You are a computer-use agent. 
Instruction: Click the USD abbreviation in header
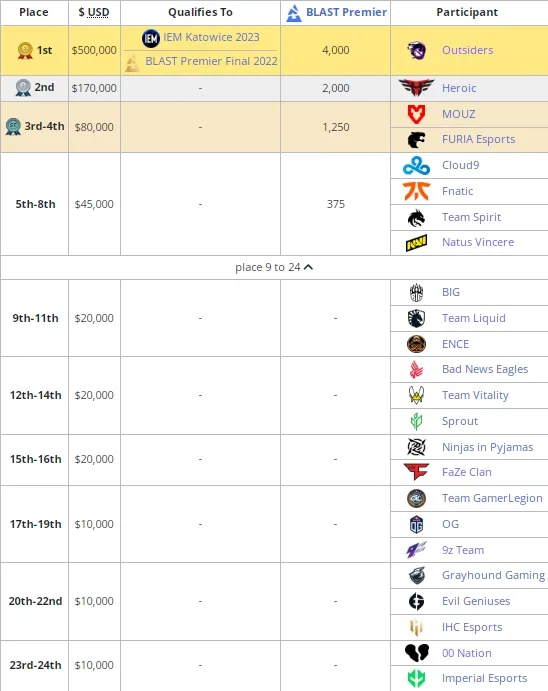pos(99,12)
